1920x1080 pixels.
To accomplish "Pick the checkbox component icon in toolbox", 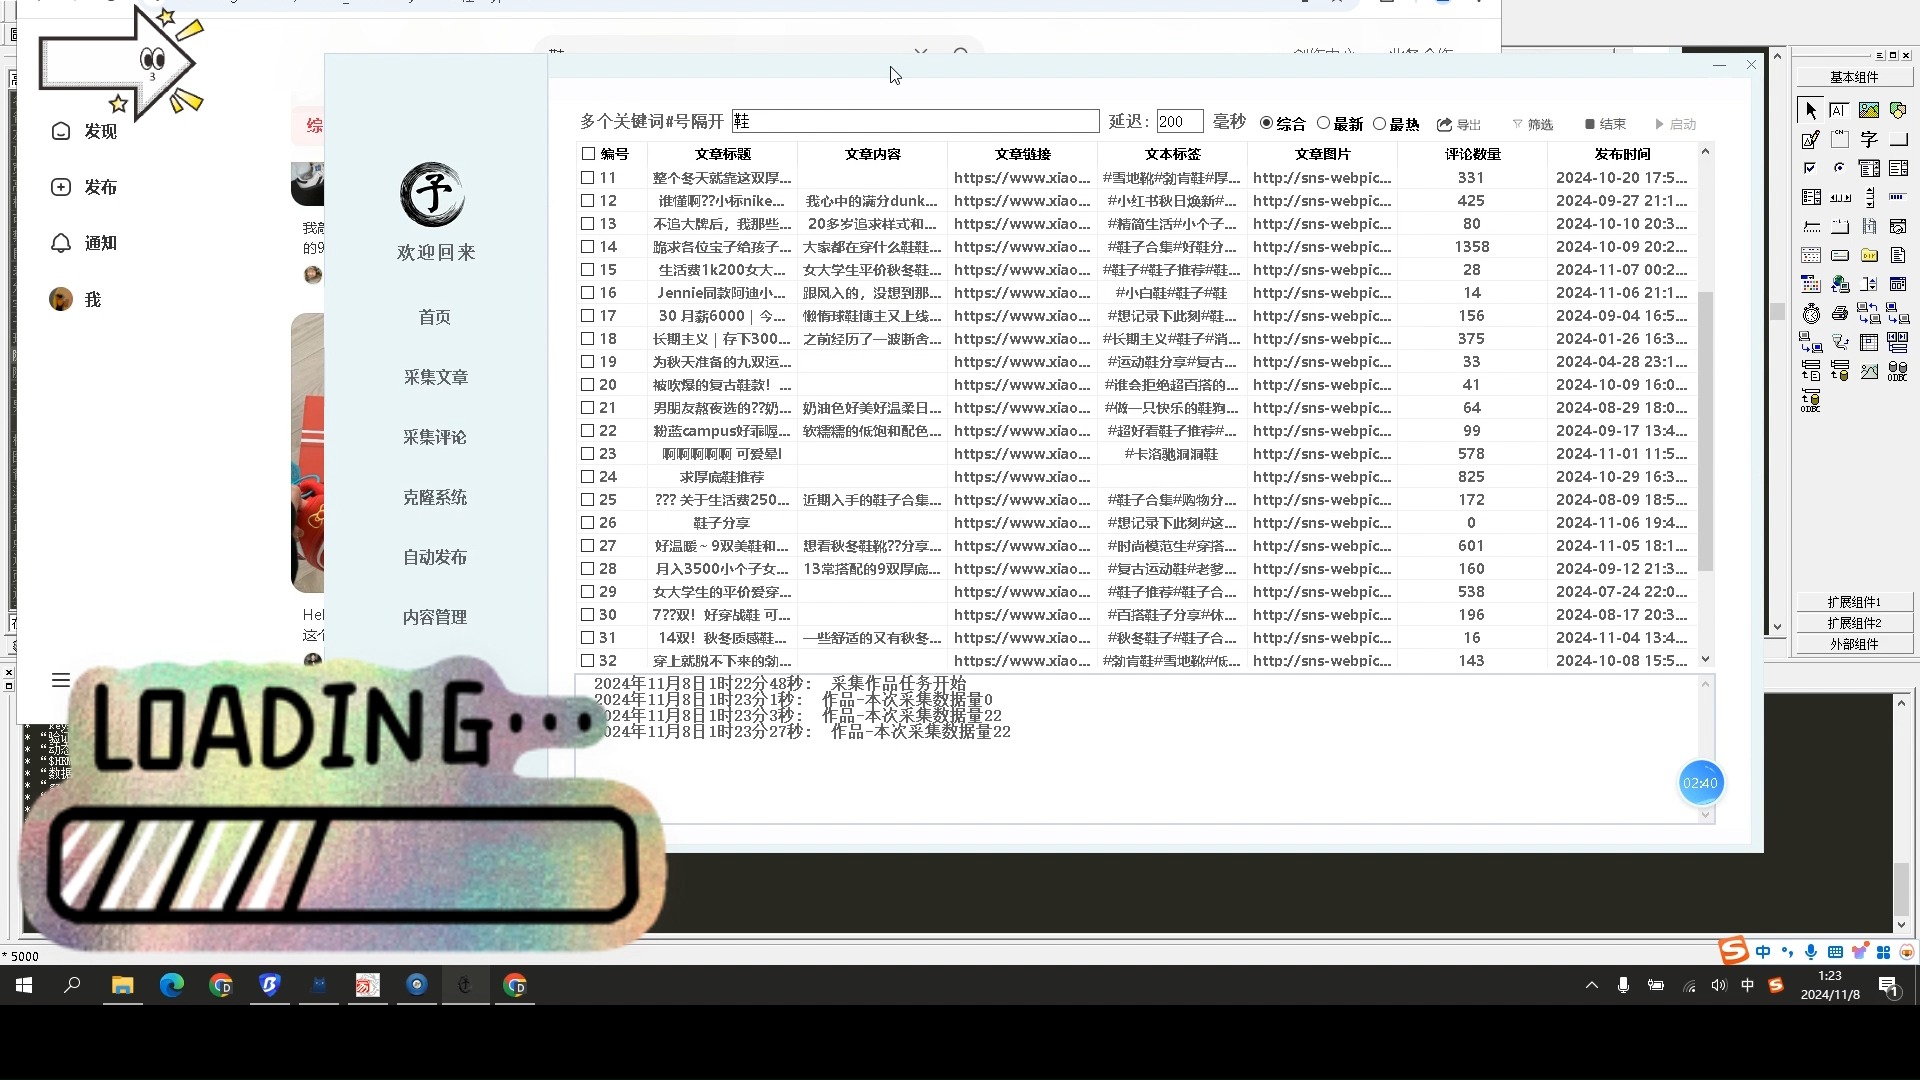I will click(1811, 168).
